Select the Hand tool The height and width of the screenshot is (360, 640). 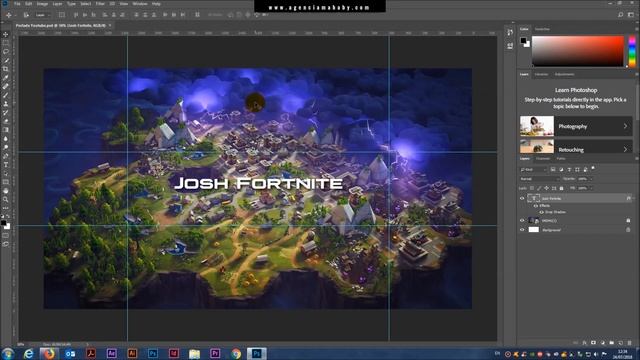(x=6, y=191)
